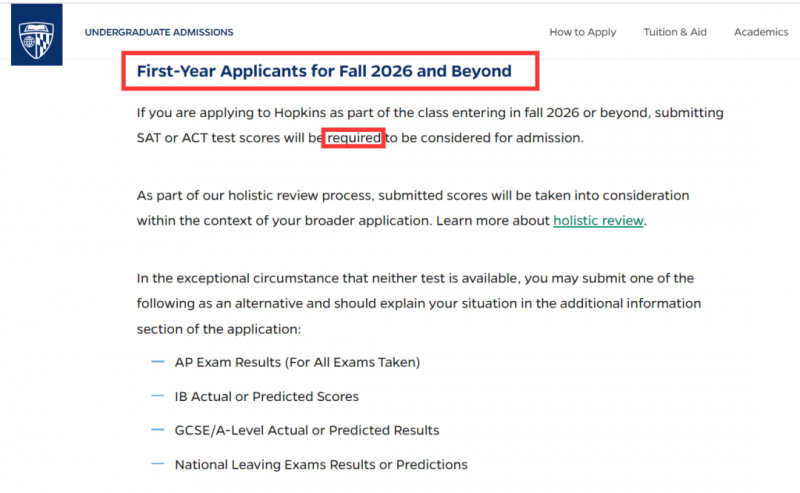Follow the holistic review link
The image size is (800, 493).
pyautogui.click(x=598, y=220)
